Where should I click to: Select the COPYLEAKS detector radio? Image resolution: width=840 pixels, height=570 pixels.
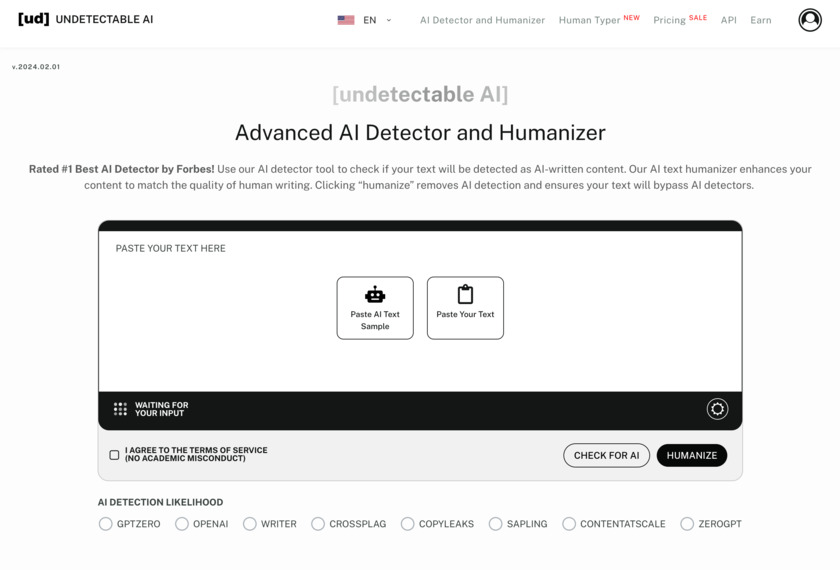pyautogui.click(x=408, y=523)
